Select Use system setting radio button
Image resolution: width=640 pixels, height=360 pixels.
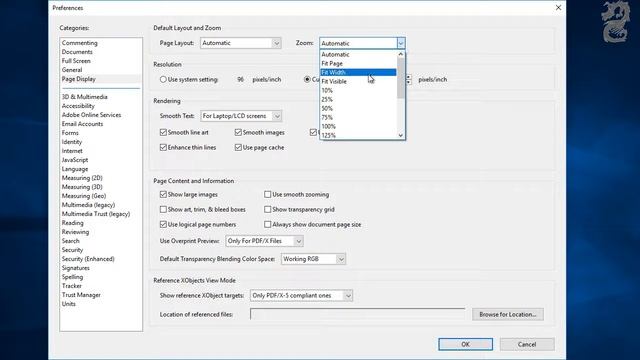[x=163, y=80]
